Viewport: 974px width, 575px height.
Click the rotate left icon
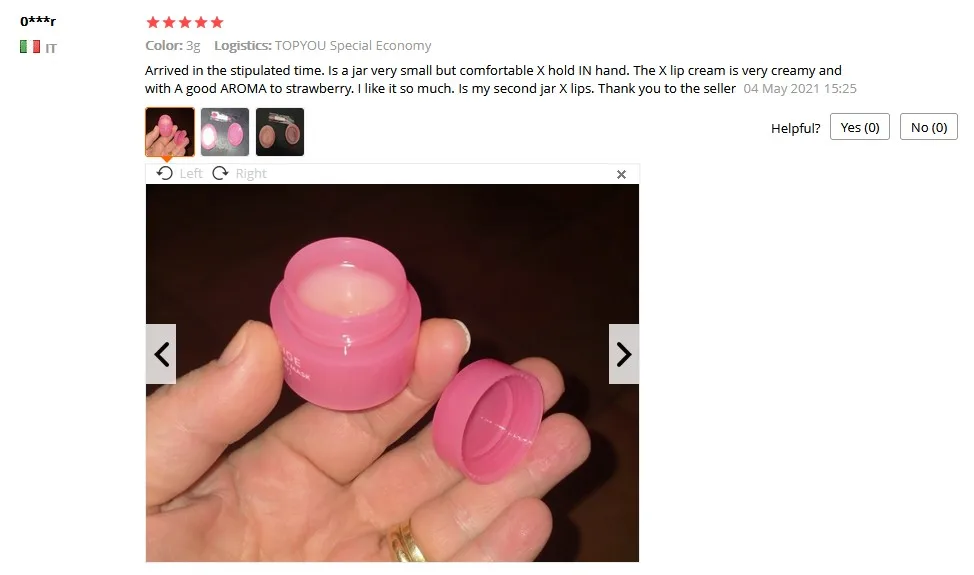(x=165, y=173)
